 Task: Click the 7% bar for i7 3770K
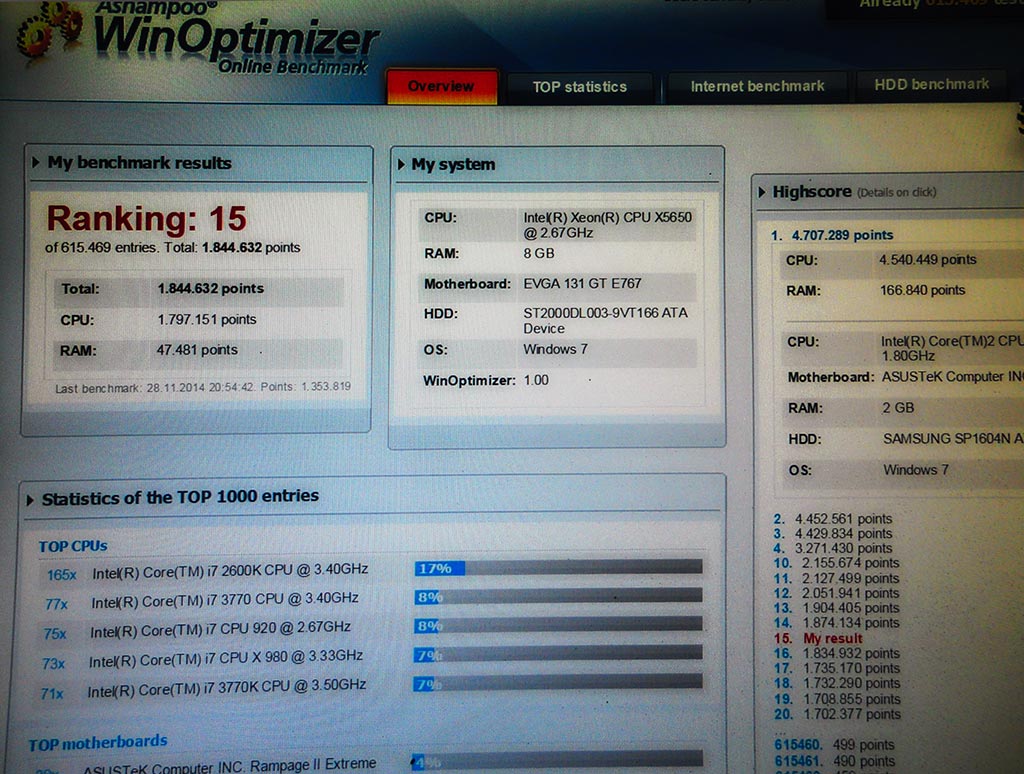558,683
